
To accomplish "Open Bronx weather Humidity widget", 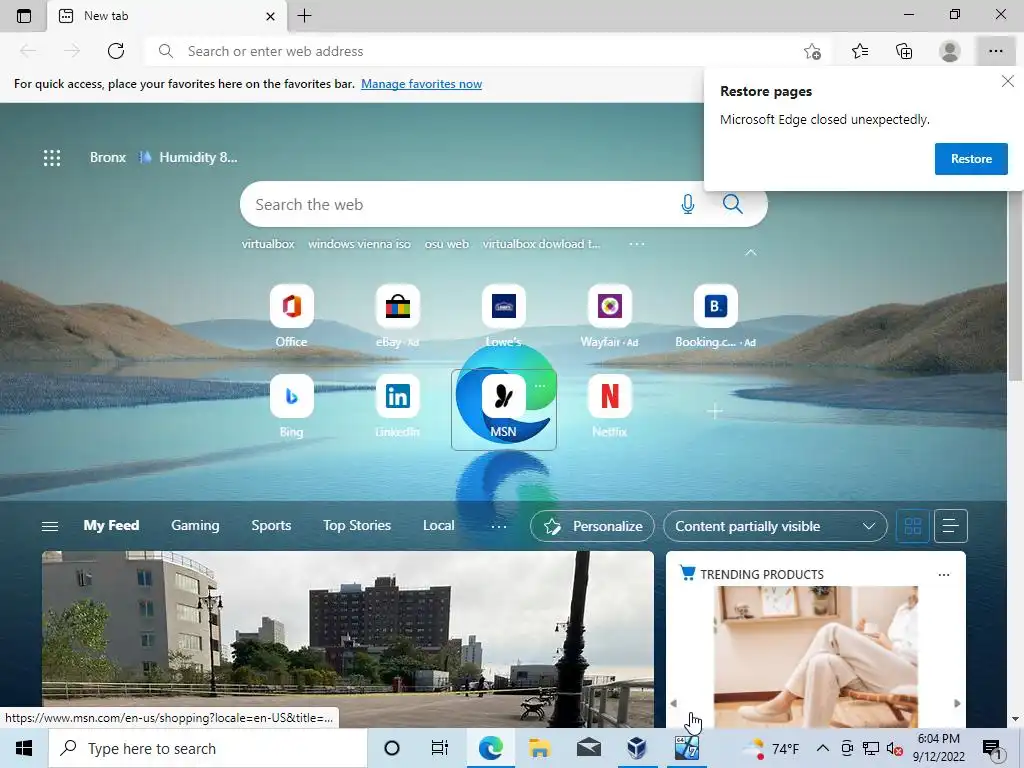I will click(163, 157).
